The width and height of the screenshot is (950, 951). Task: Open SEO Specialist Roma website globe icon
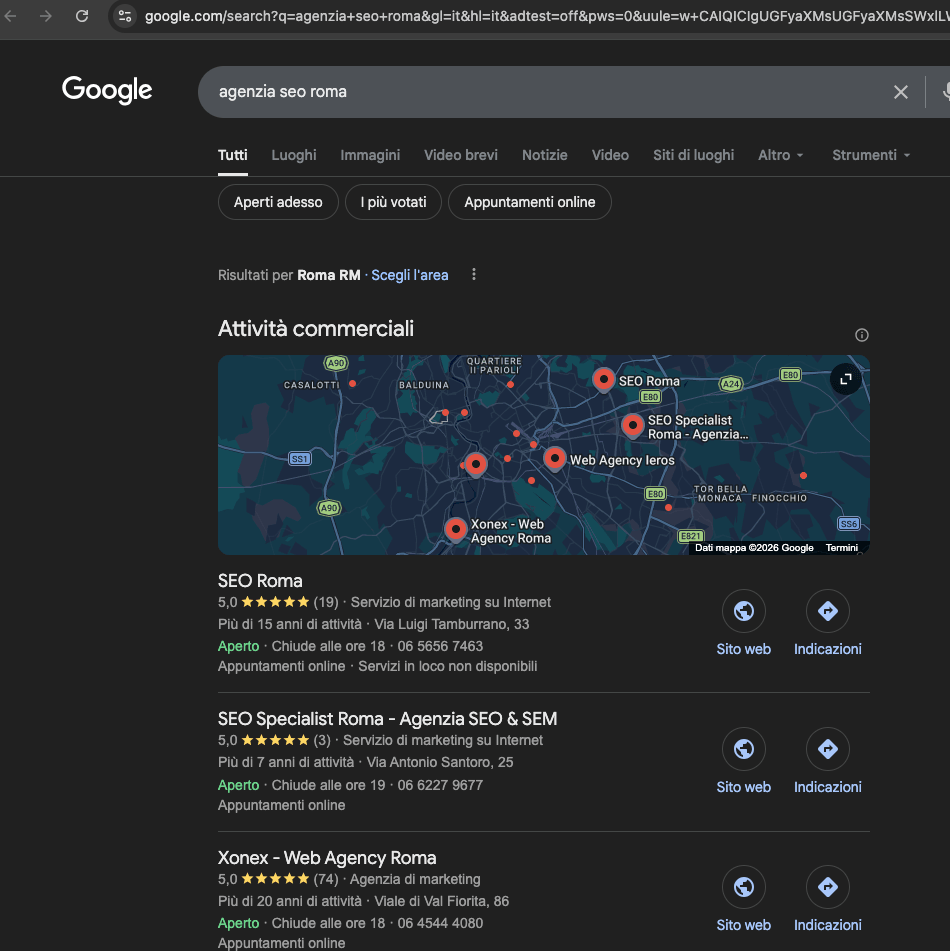[744, 749]
